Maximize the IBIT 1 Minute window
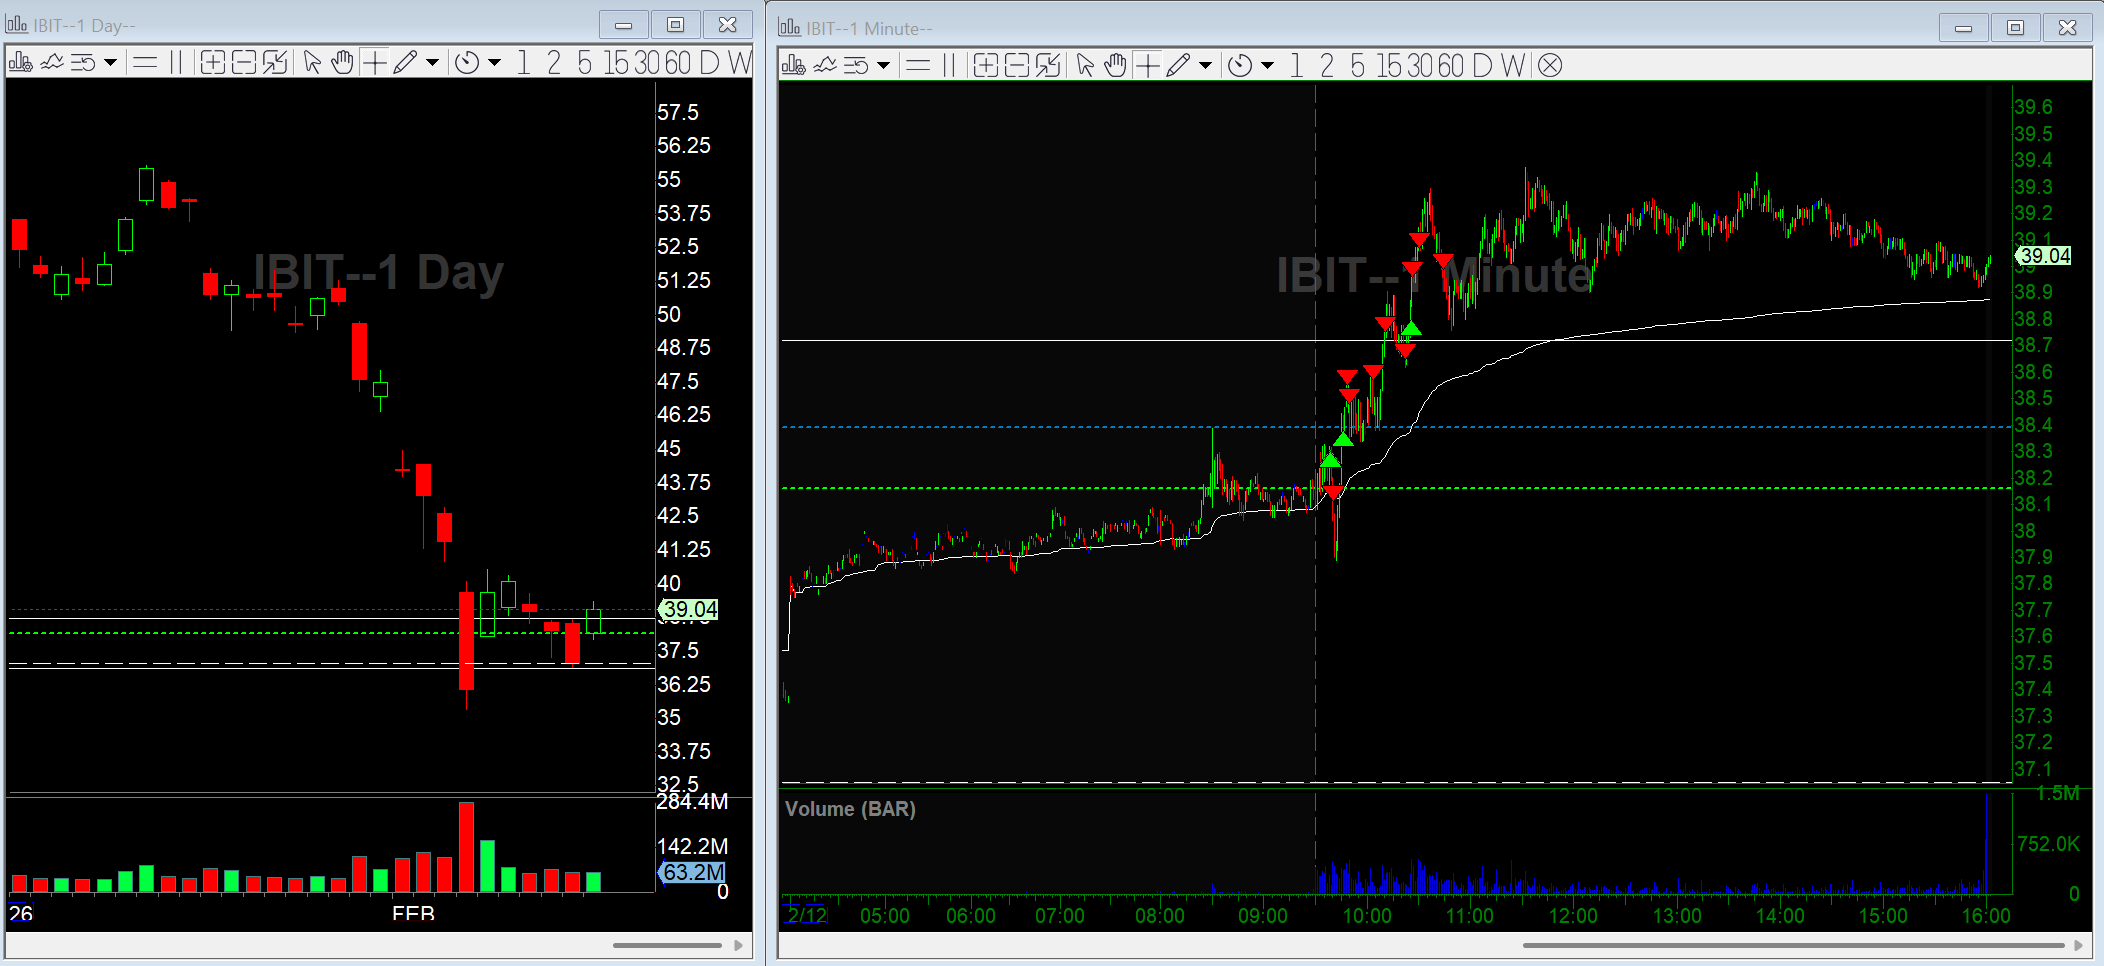The image size is (2104, 966). point(2016,28)
